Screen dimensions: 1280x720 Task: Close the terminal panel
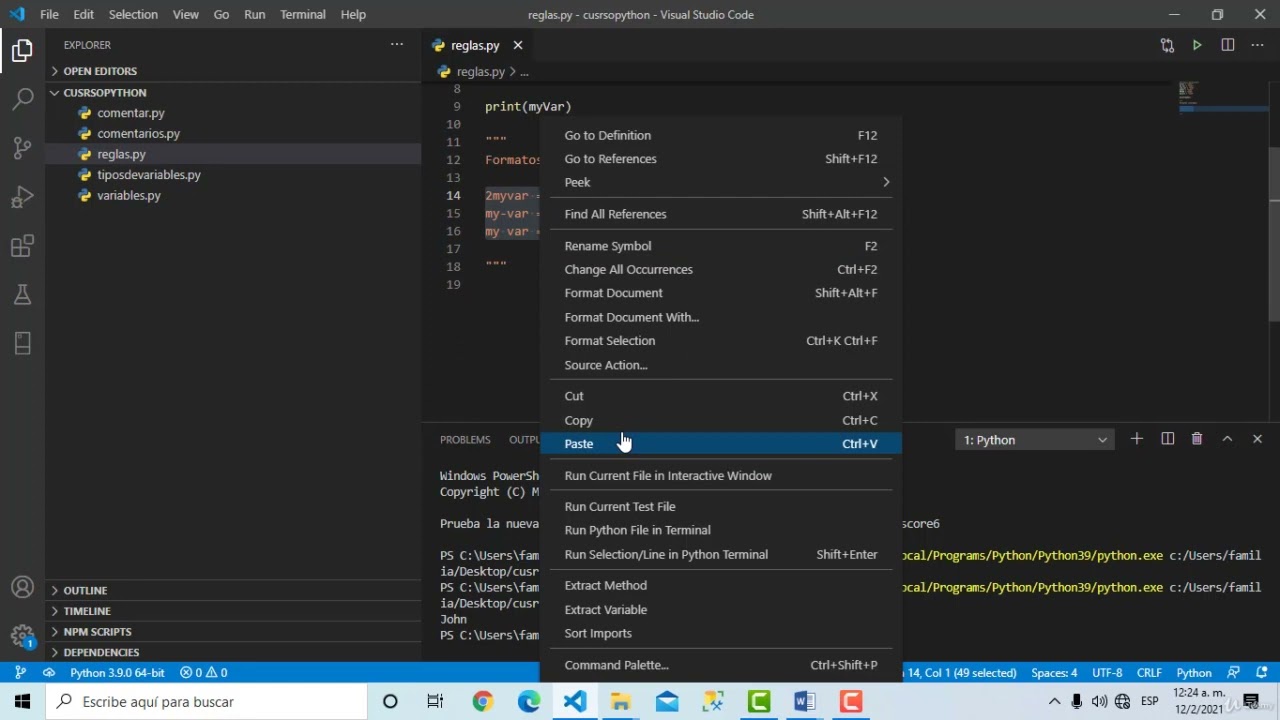pos(1257,439)
